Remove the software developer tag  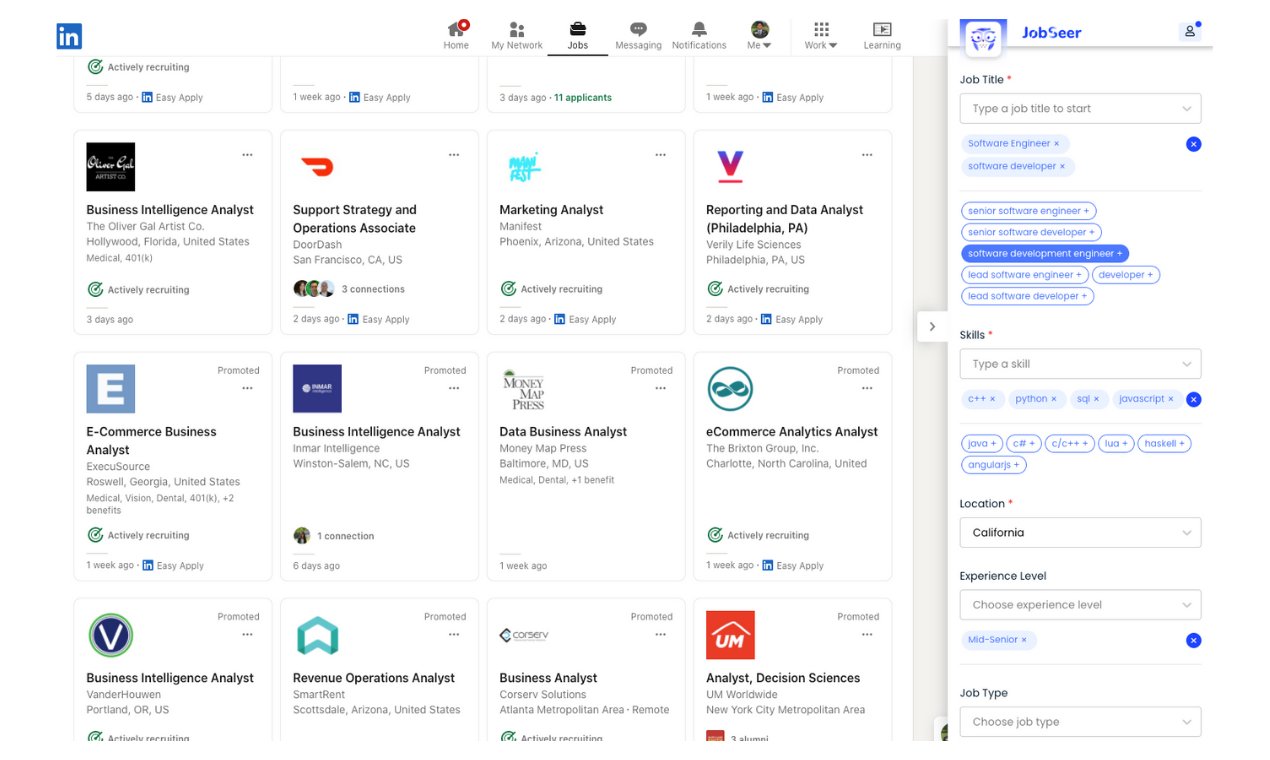[x=1062, y=167]
